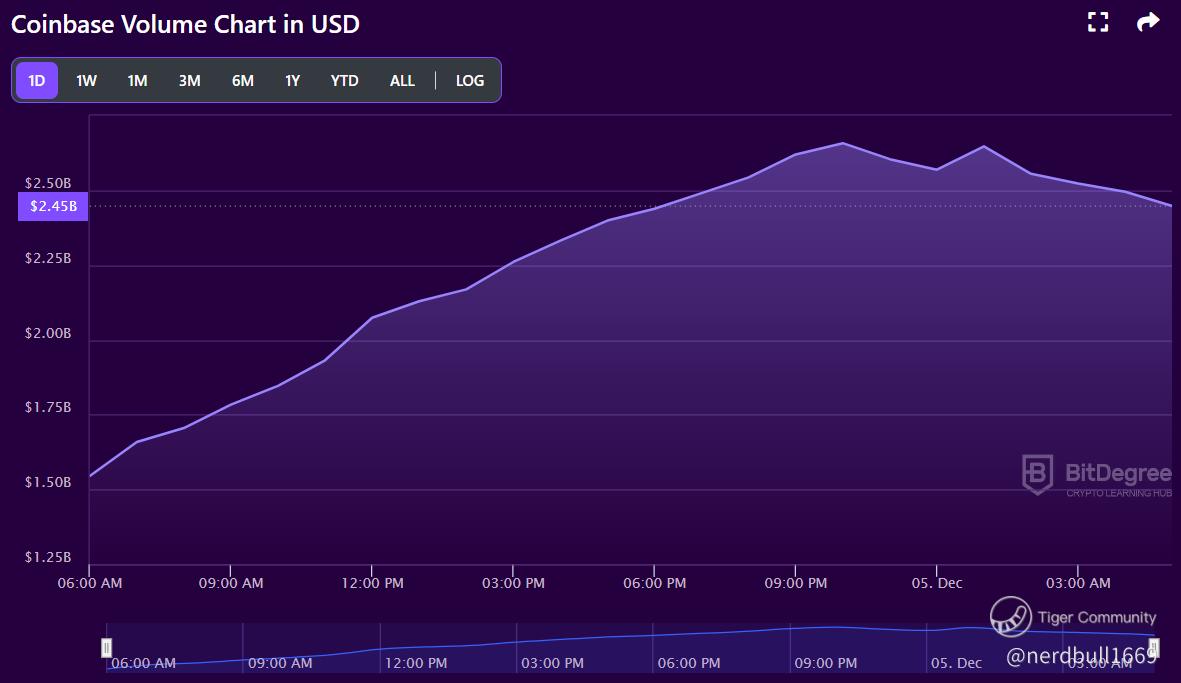
Task: Click the $1.50B axis label
Action: pos(48,482)
